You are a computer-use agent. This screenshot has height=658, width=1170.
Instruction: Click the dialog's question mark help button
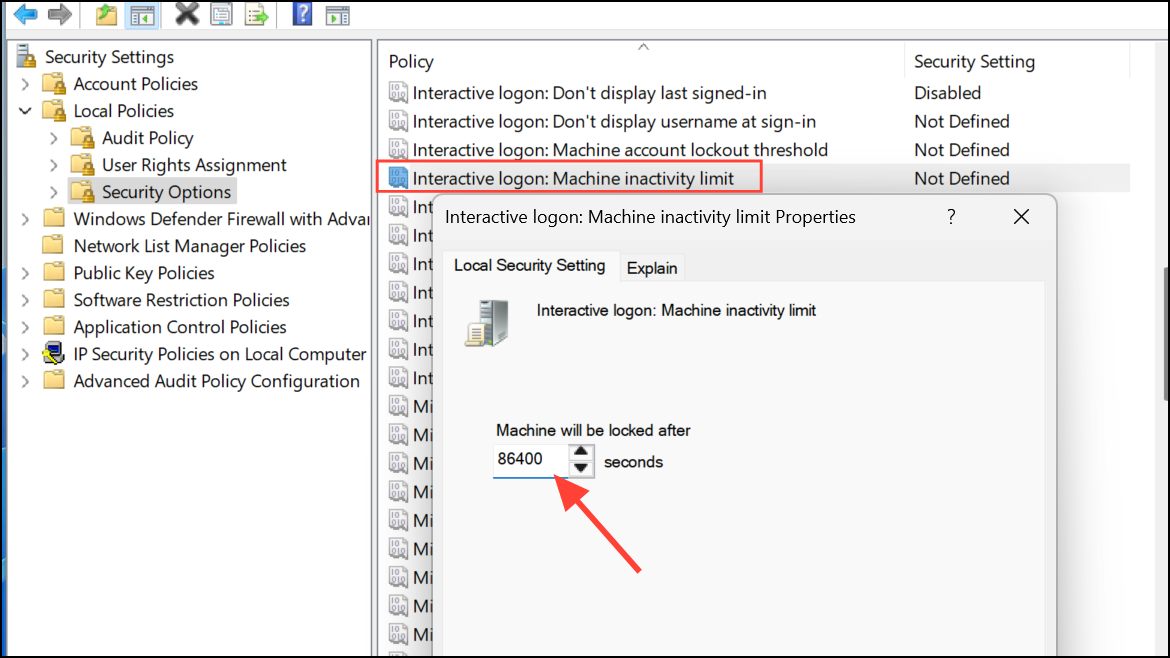click(x=951, y=217)
